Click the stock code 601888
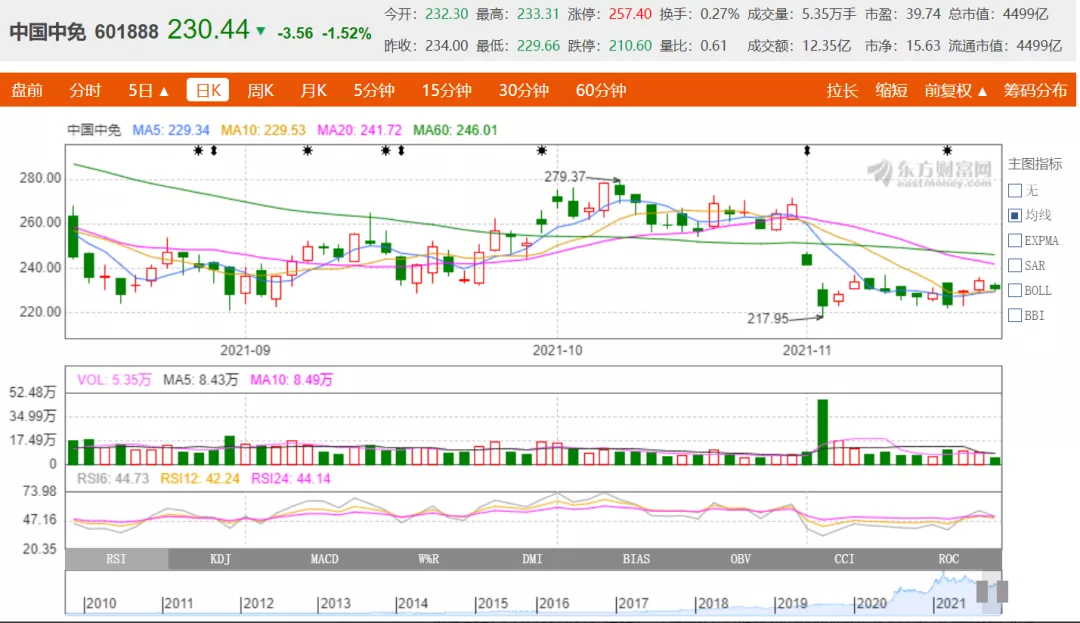This screenshot has width=1080, height=623. [x=127, y=32]
